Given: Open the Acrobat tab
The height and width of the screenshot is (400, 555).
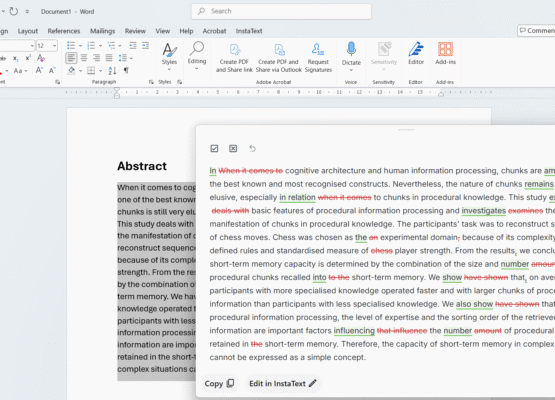Looking at the screenshot, I should (x=214, y=31).
